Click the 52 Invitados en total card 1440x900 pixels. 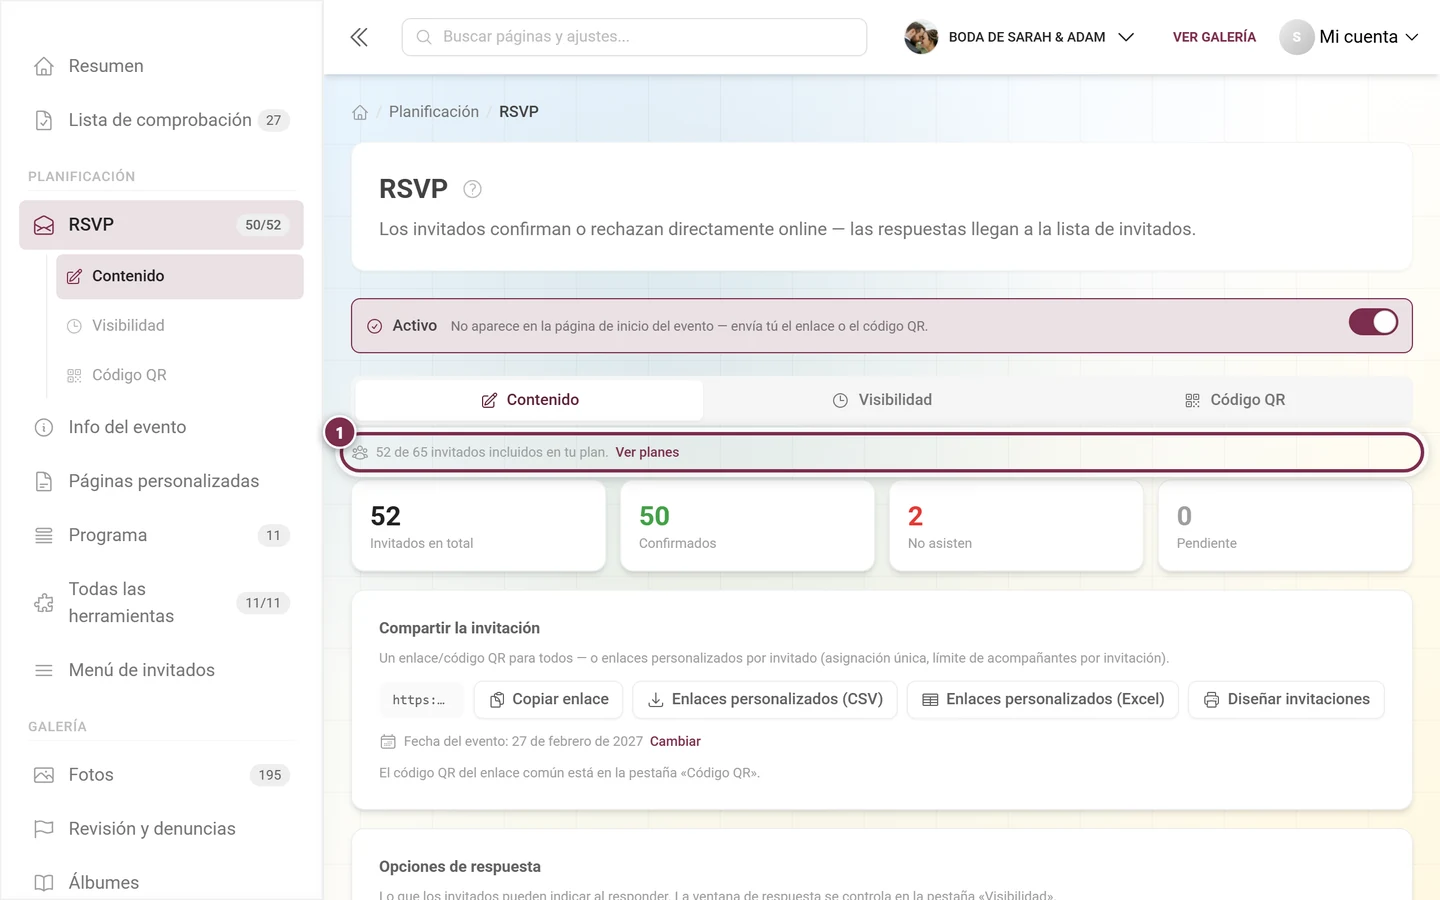coord(479,526)
